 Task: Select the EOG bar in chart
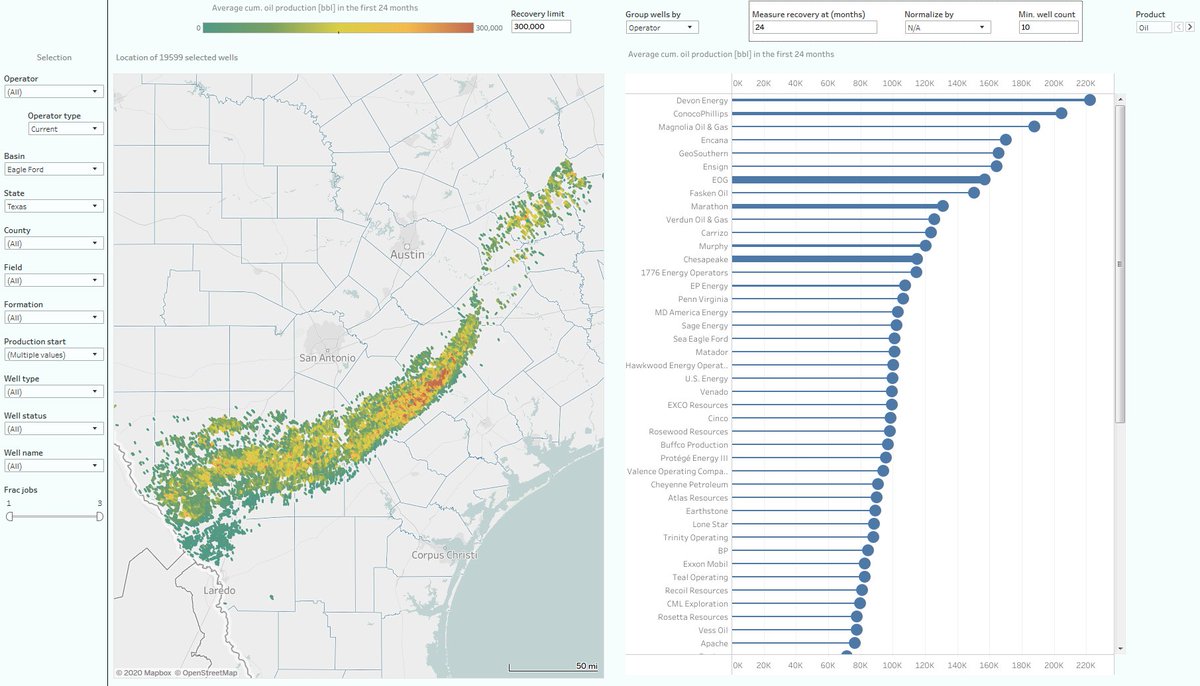click(858, 179)
